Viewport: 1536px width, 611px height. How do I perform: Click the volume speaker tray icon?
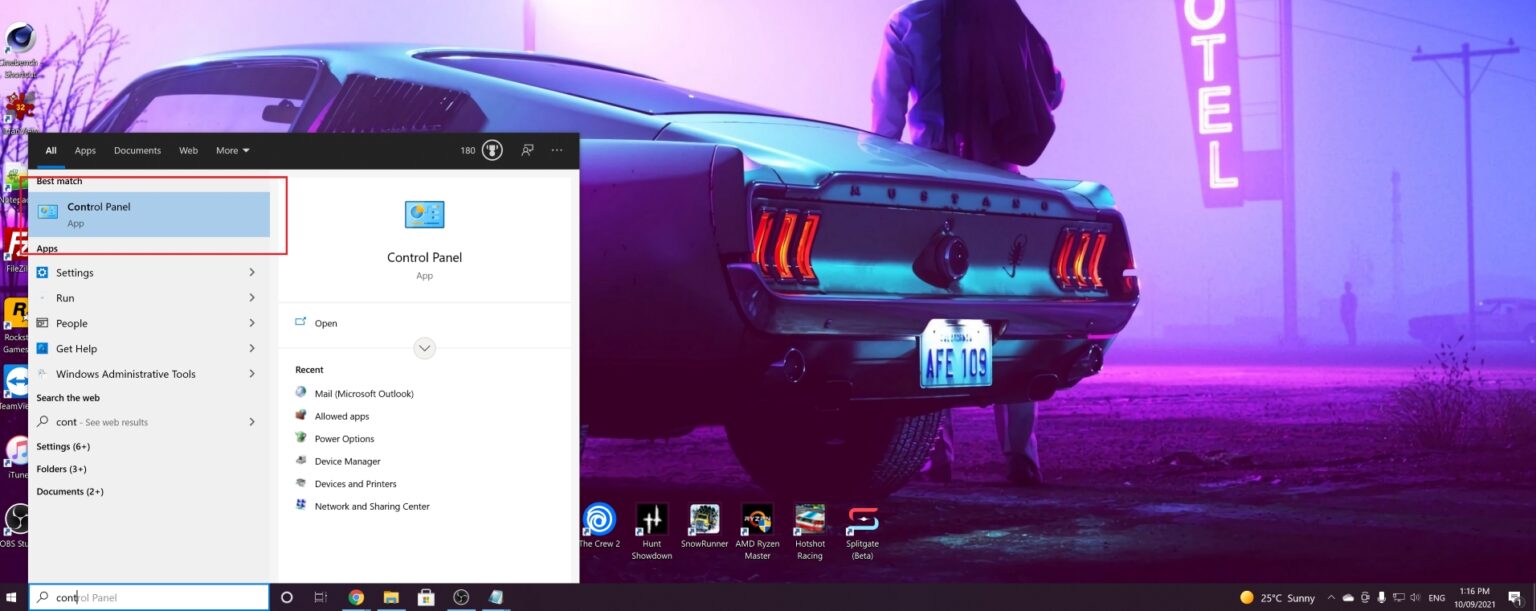[1416, 597]
